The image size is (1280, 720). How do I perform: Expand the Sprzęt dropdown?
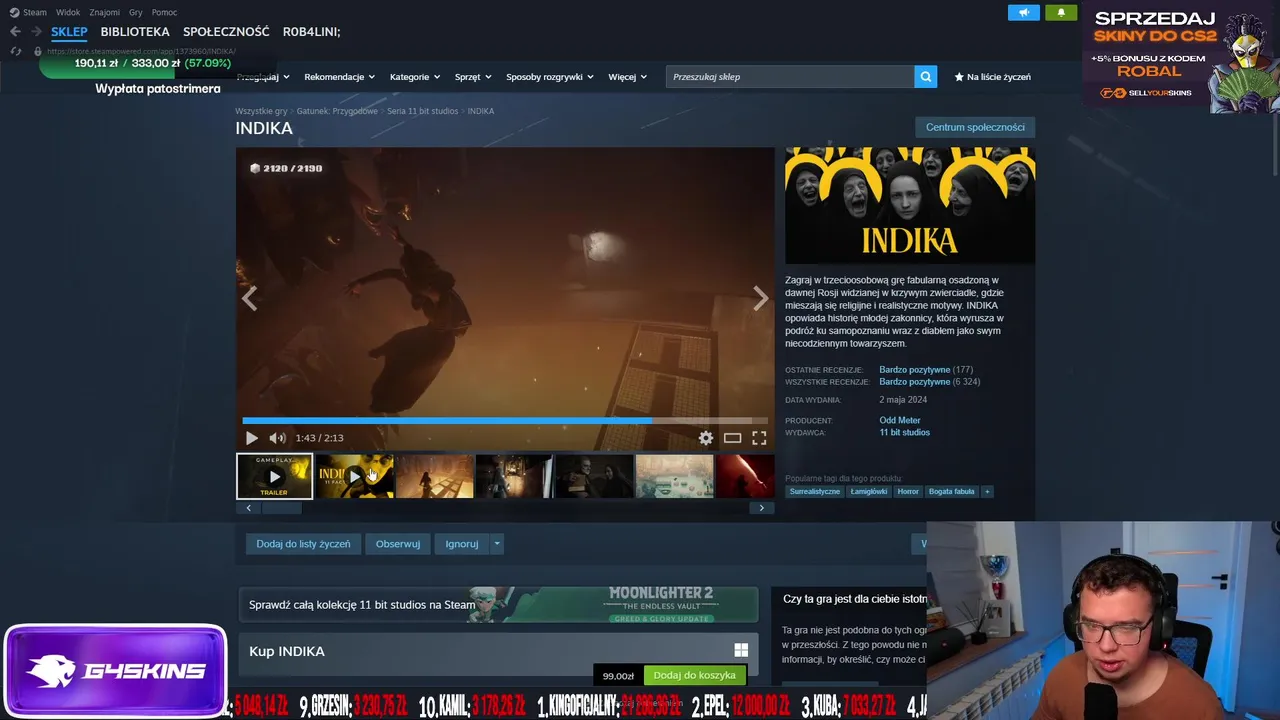(472, 77)
